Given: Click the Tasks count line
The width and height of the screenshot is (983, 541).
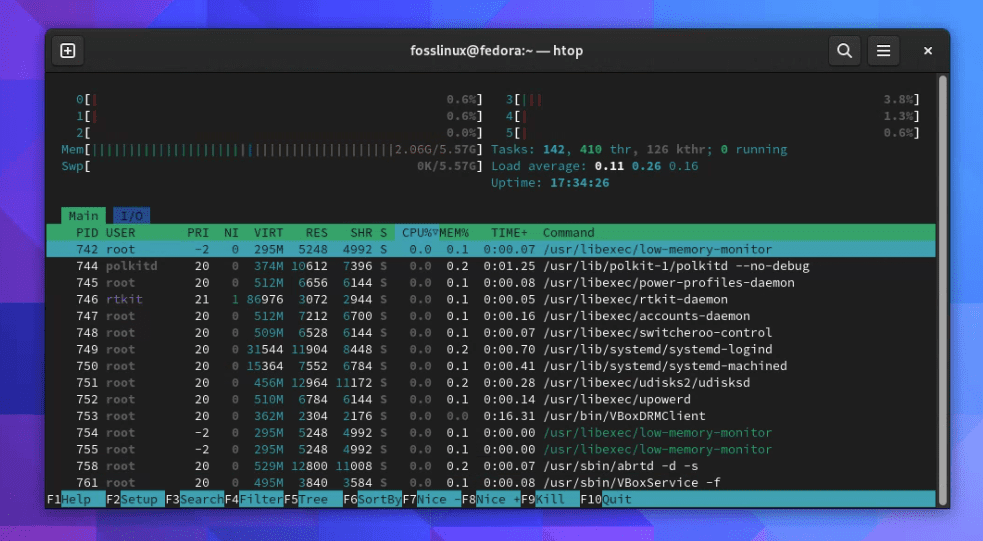Looking at the screenshot, I should coord(639,150).
